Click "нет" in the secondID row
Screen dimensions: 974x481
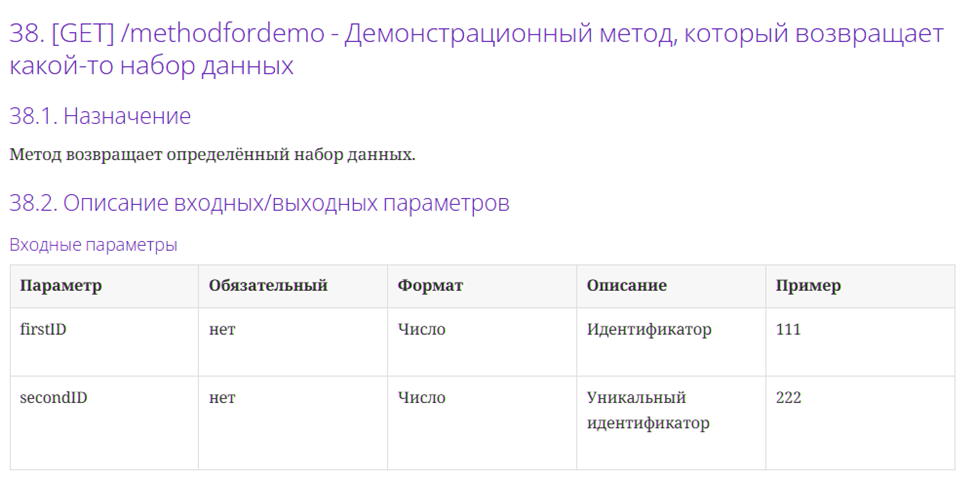222,398
